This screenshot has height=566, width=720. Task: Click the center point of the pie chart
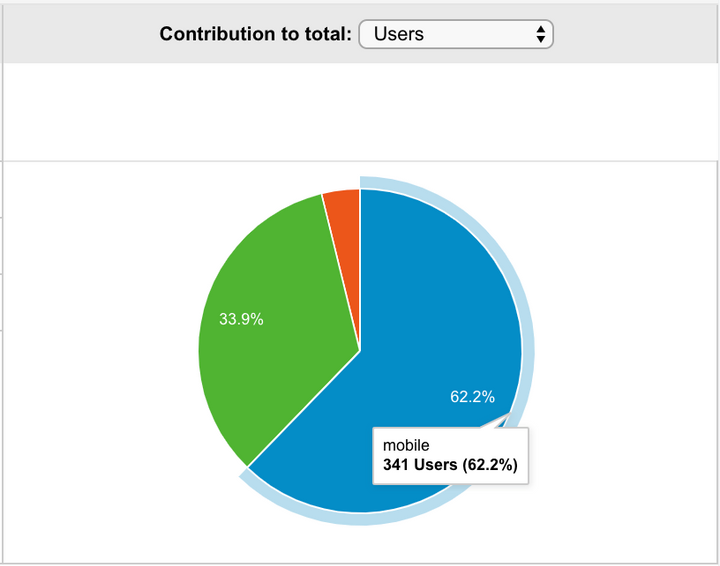(360, 350)
